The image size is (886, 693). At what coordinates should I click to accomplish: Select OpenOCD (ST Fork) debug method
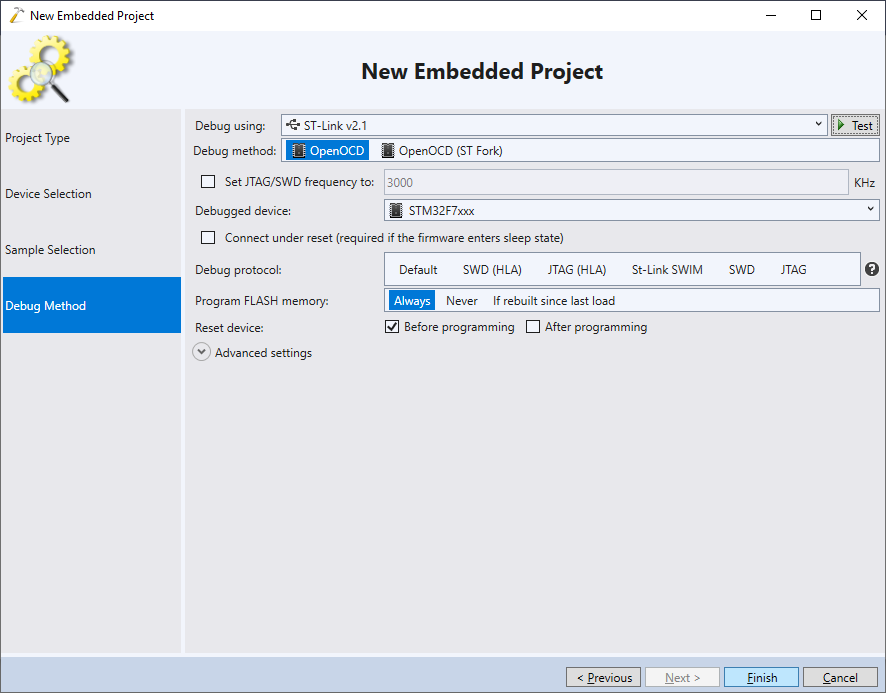pos(442,150)
